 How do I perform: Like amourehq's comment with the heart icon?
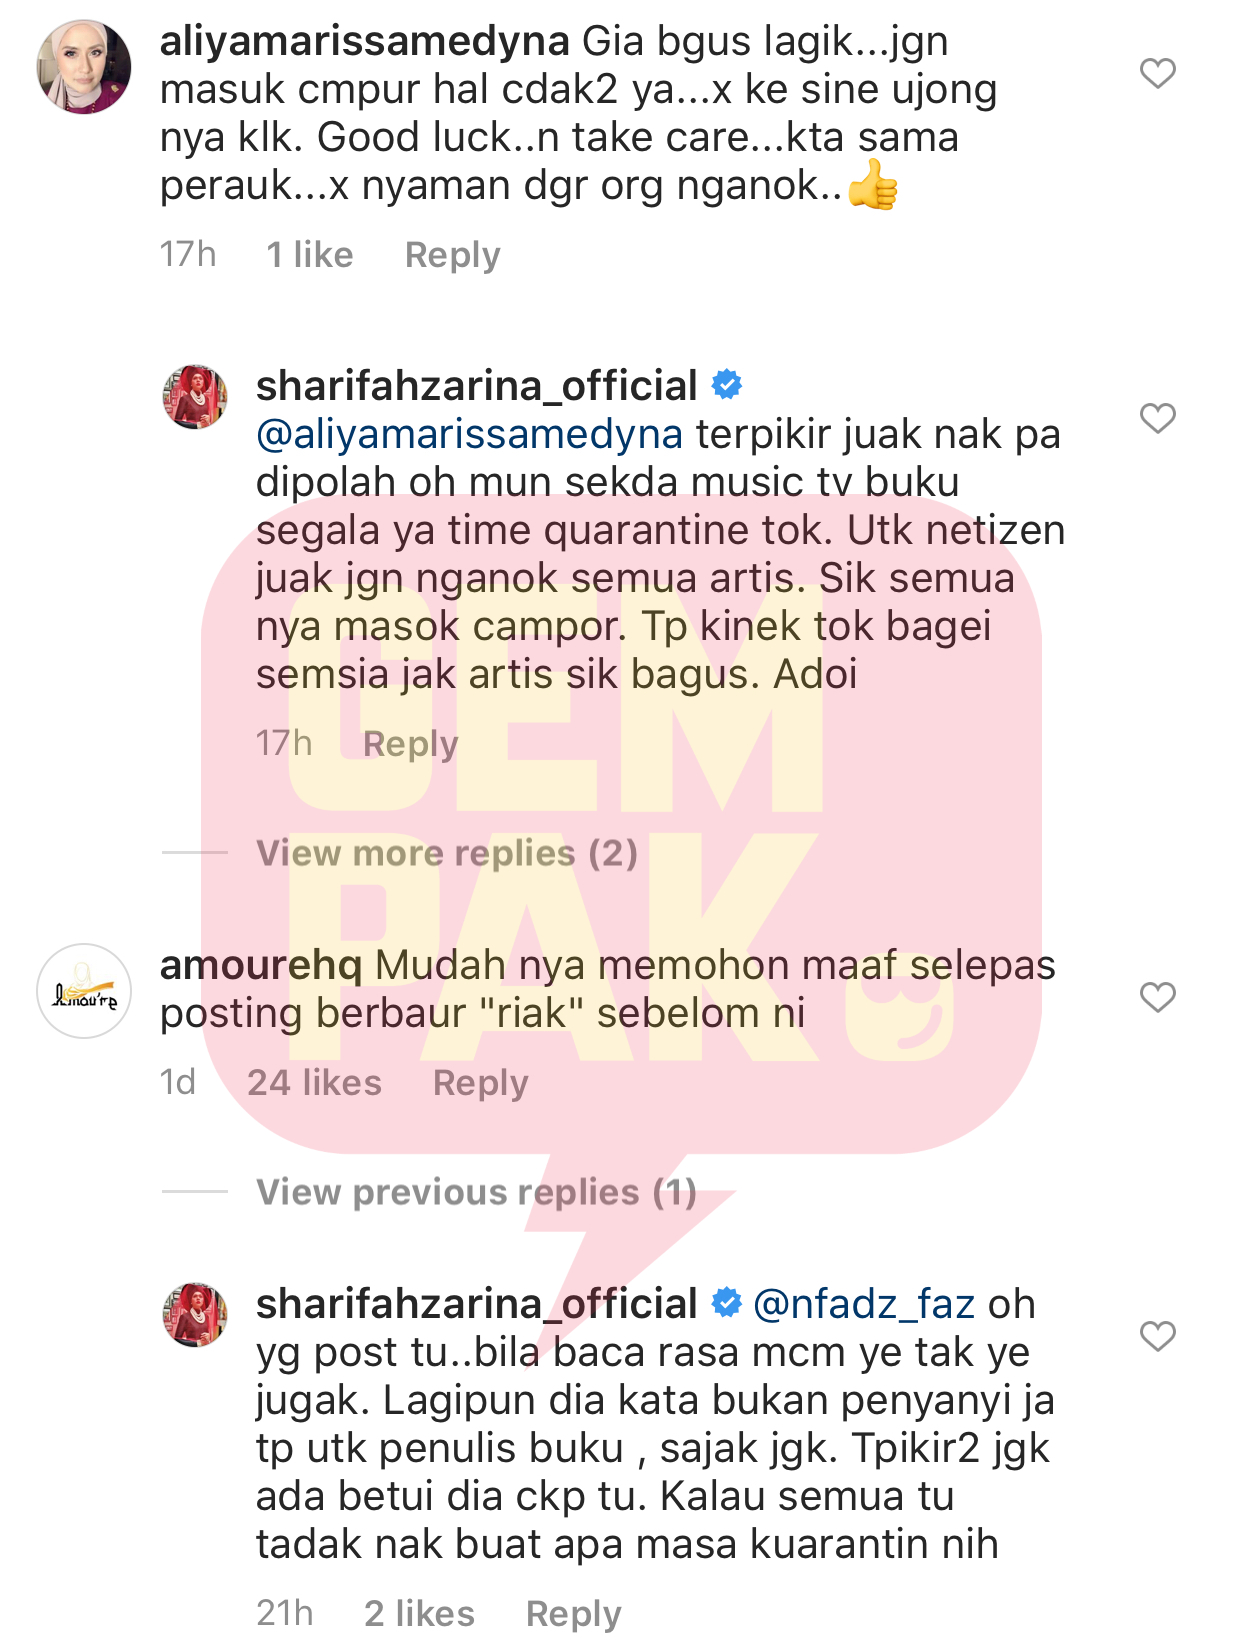click(1158, 997)
